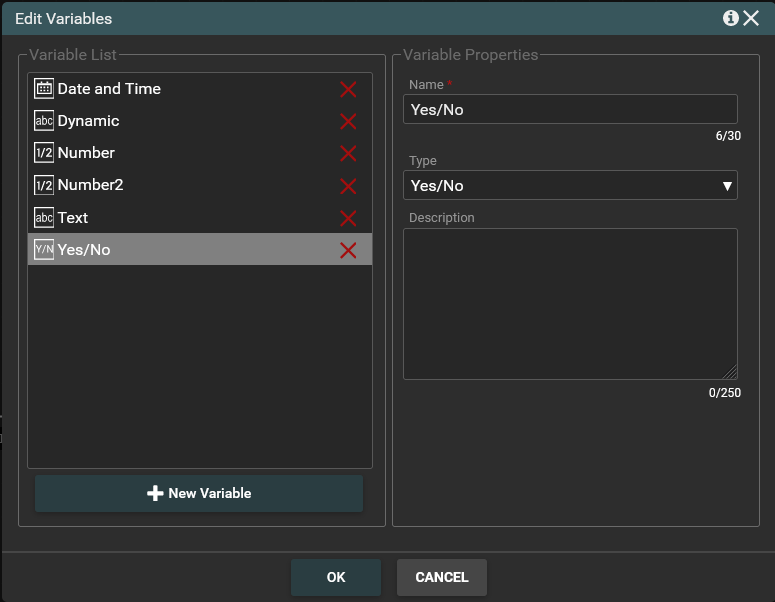Confirm changes with OK button
This screenshot has height=602, width=775.
coord(336,577)
